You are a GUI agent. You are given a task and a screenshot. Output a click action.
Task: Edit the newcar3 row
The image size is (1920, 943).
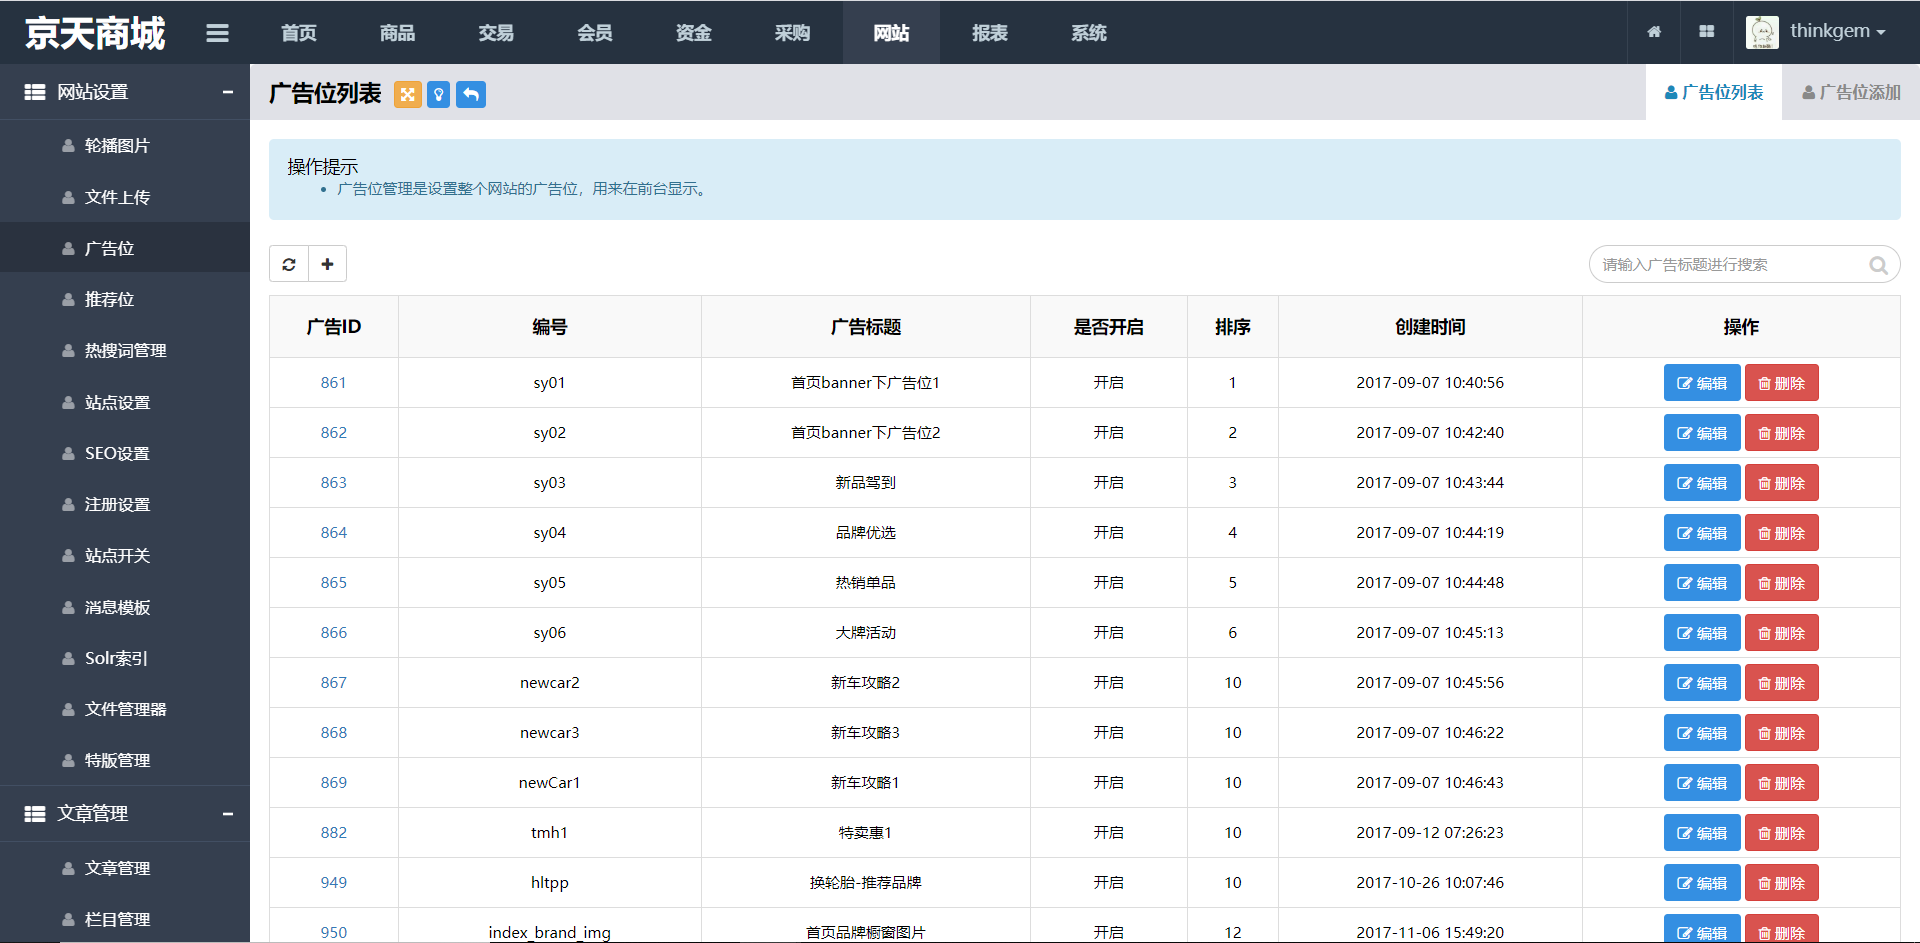1702,733
